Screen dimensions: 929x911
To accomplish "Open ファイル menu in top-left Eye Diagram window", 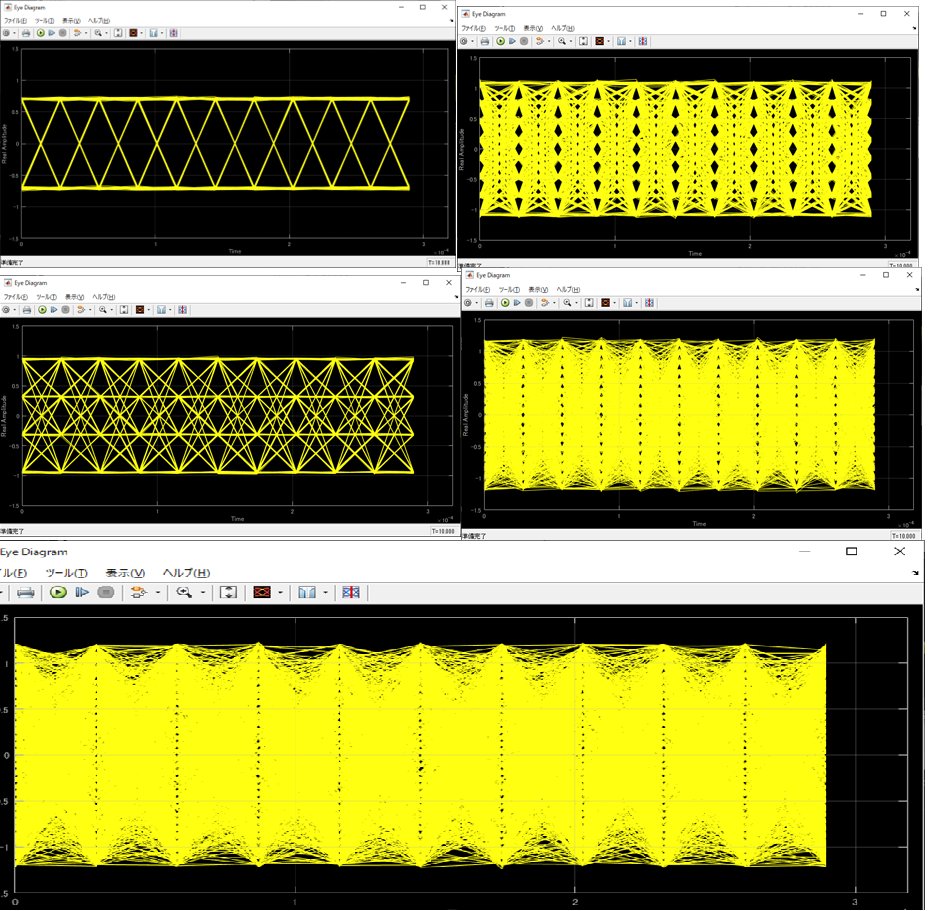I will [x=15, y=21].
